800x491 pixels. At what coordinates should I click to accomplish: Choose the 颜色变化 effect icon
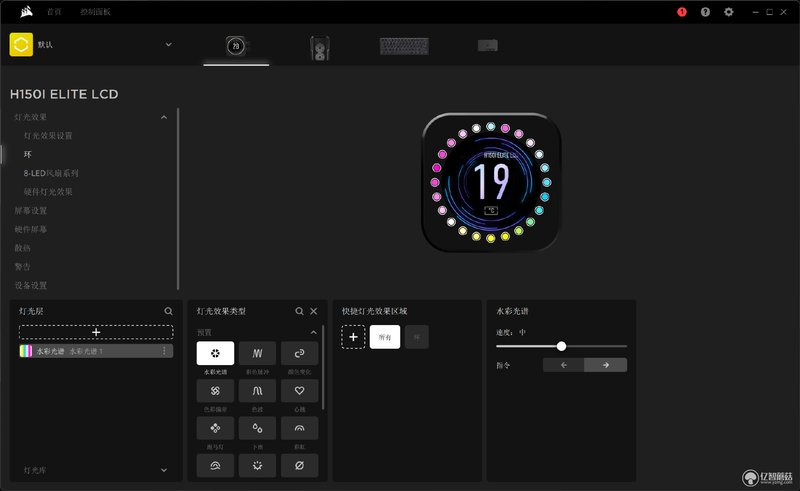(x=299, y=353)
